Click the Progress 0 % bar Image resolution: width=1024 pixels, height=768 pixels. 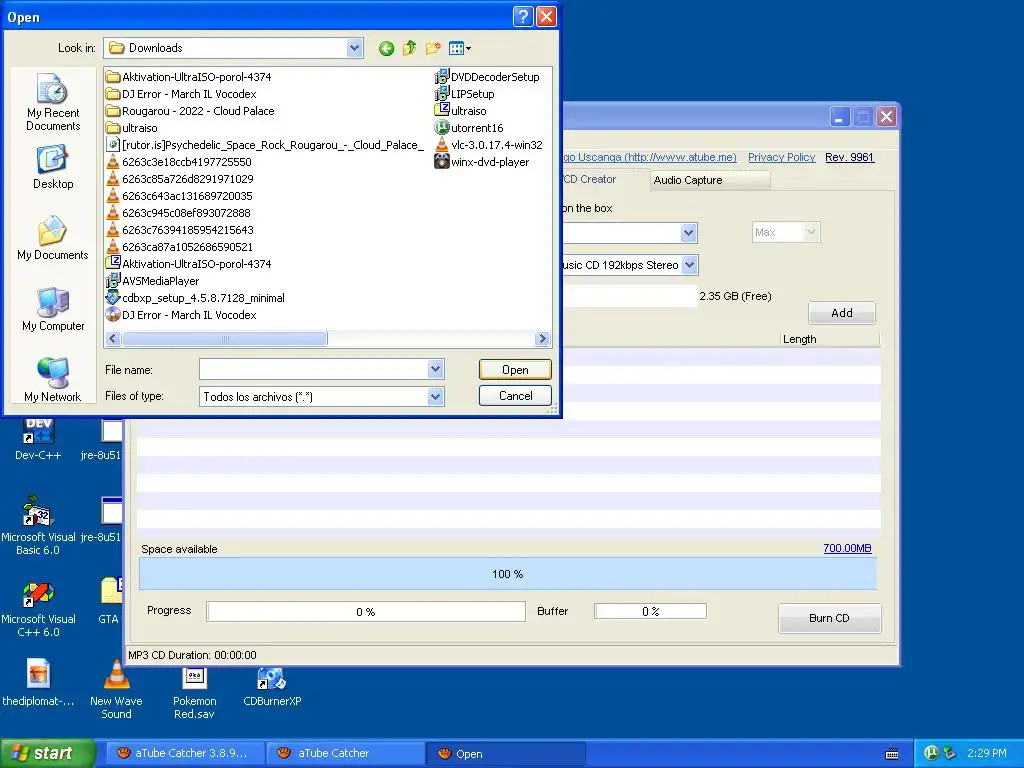point(366,612)
